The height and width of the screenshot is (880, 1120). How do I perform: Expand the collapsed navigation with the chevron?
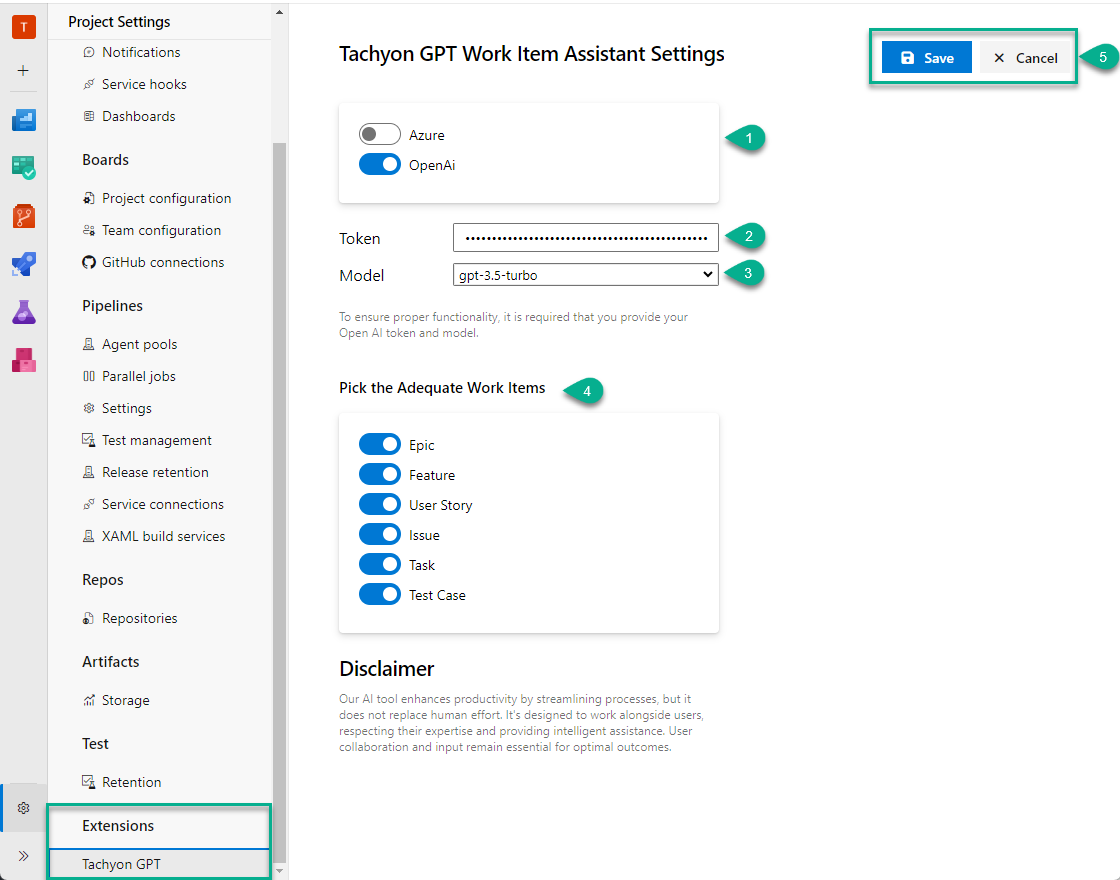[x=24, y=855]
